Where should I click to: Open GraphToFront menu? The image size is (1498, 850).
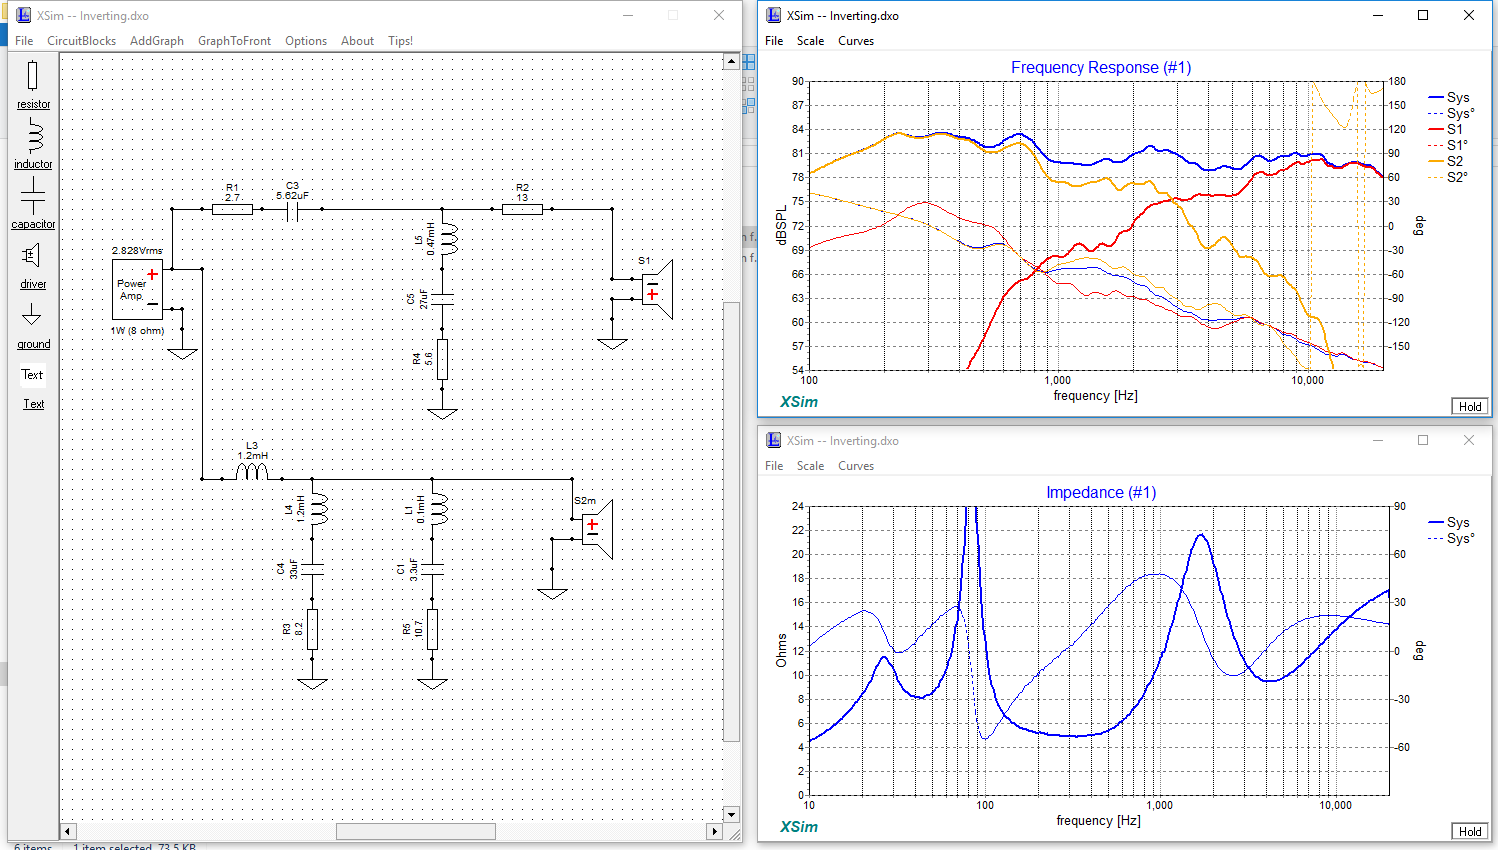(x=234, y=41)
